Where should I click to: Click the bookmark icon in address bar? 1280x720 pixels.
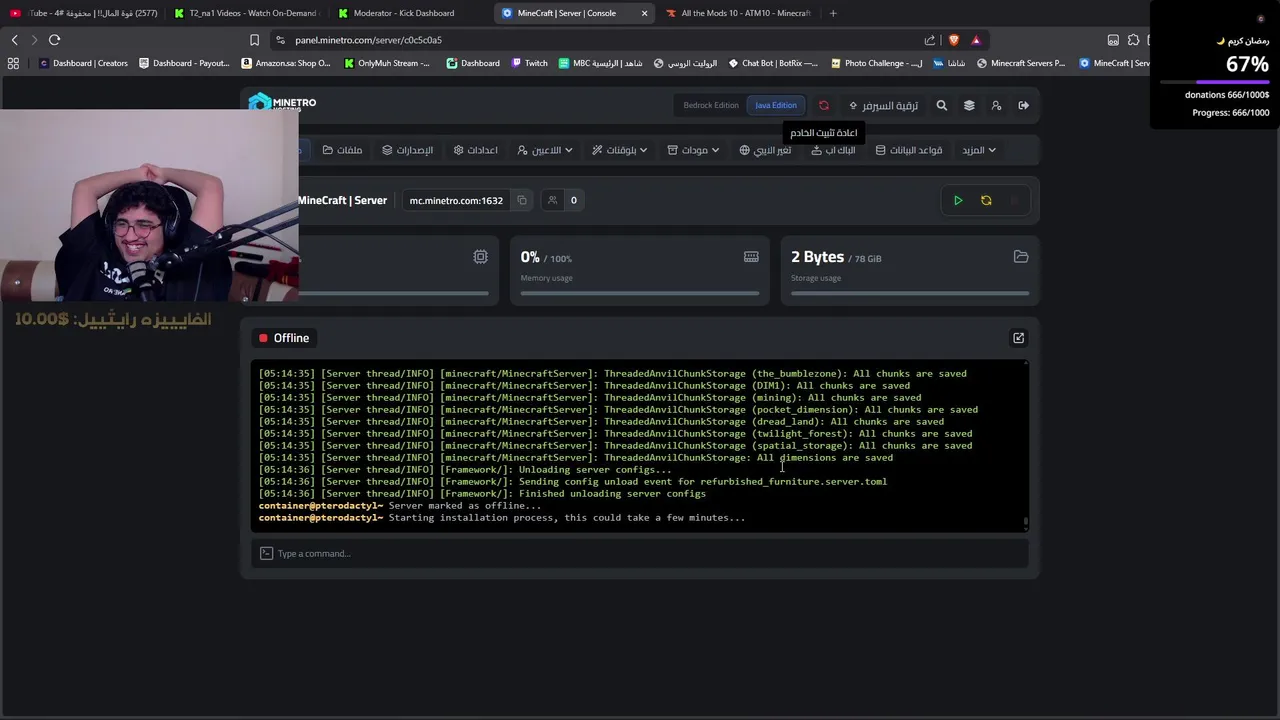254,40
